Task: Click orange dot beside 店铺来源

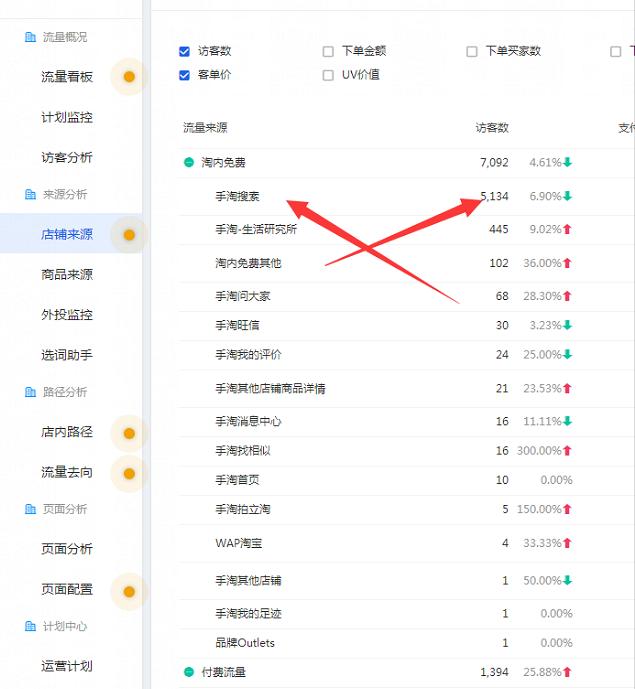Action: 129,235
